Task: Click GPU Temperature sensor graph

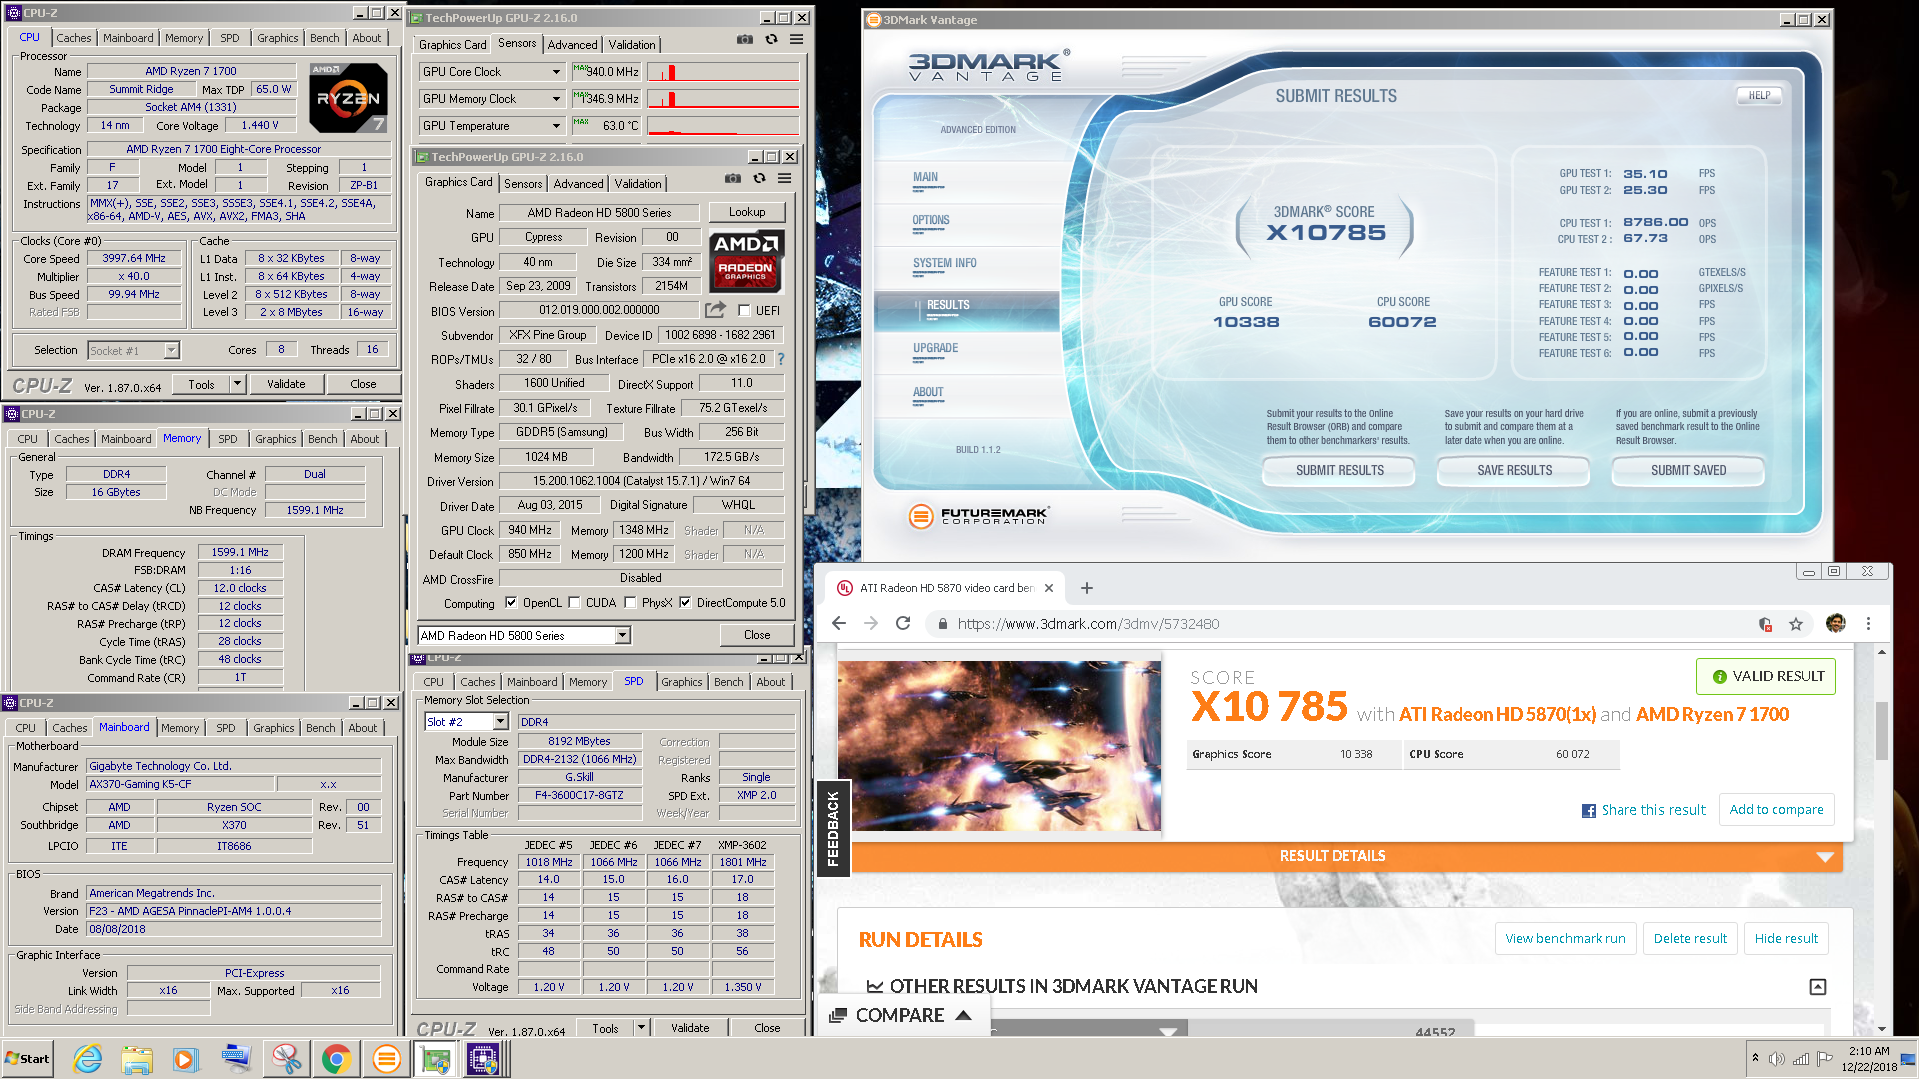Action: click(x=723, y=126)
